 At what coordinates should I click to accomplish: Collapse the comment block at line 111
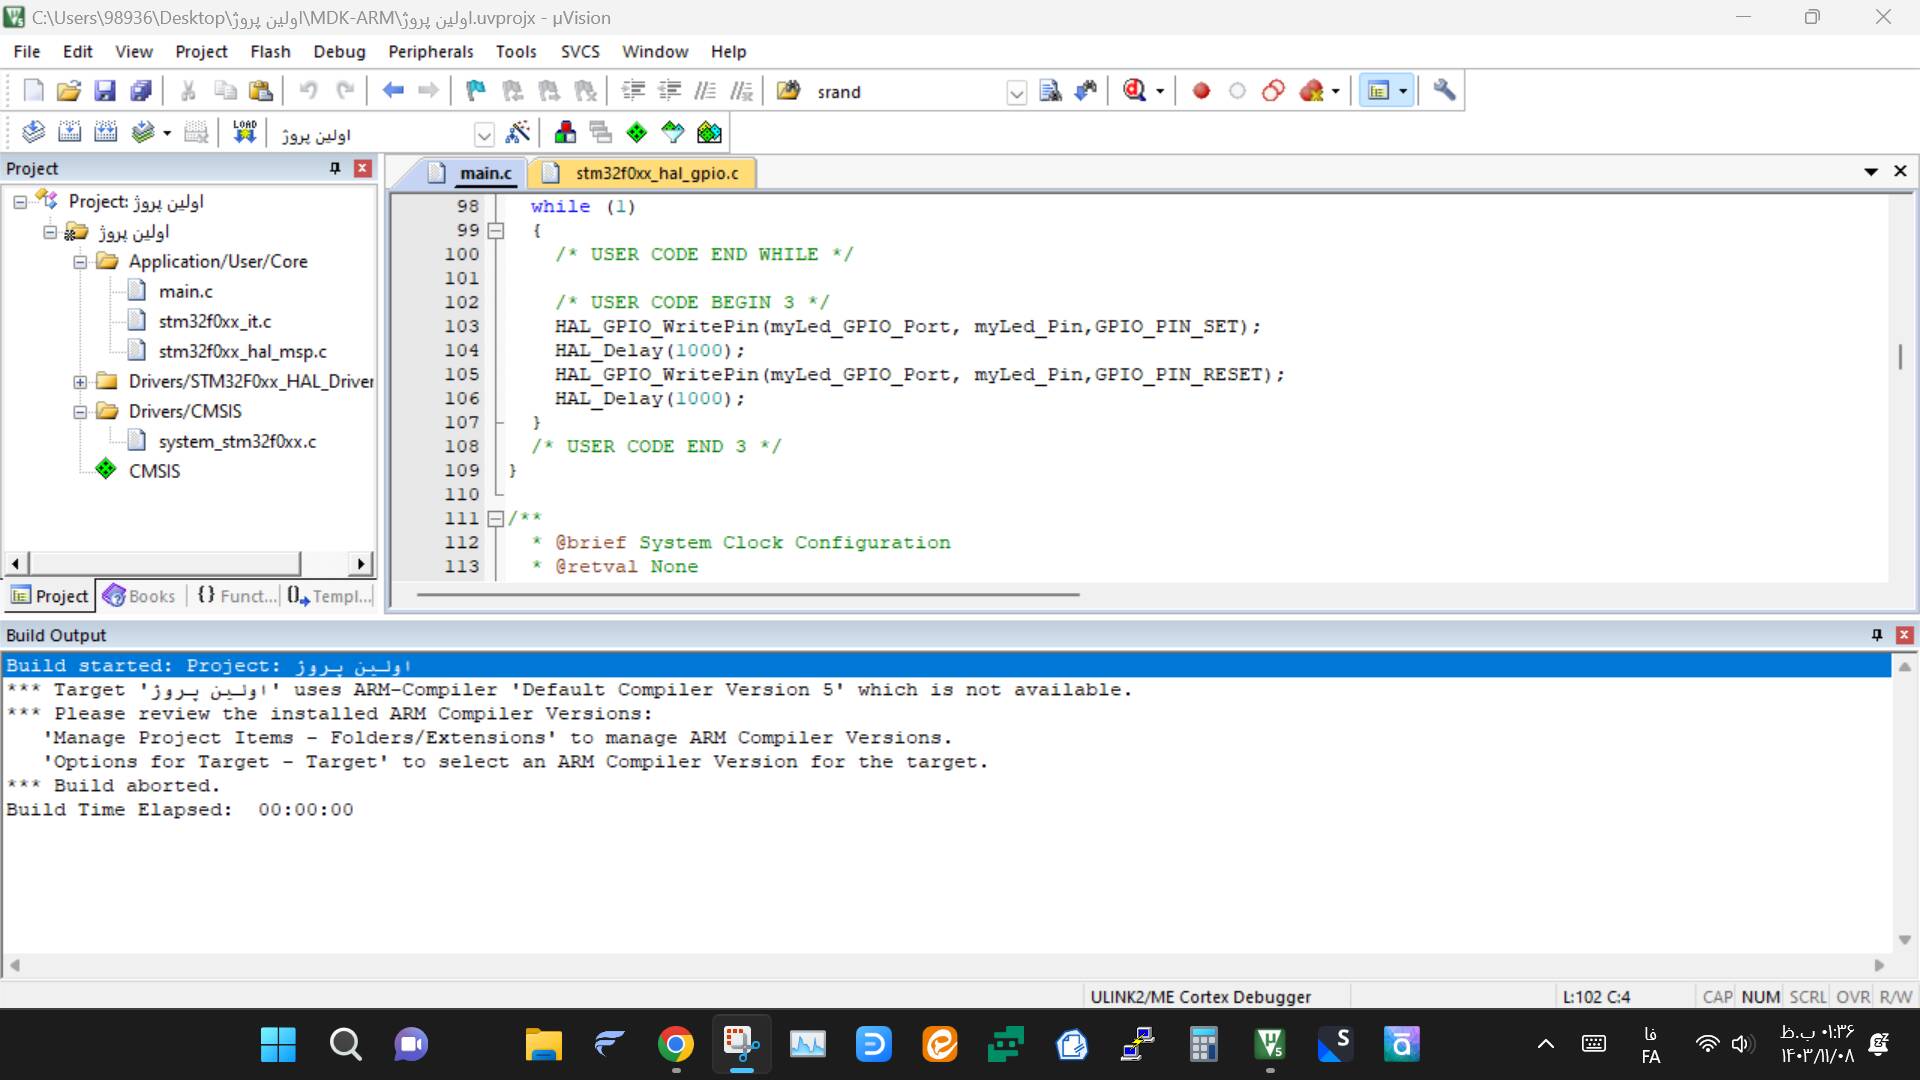495,519
